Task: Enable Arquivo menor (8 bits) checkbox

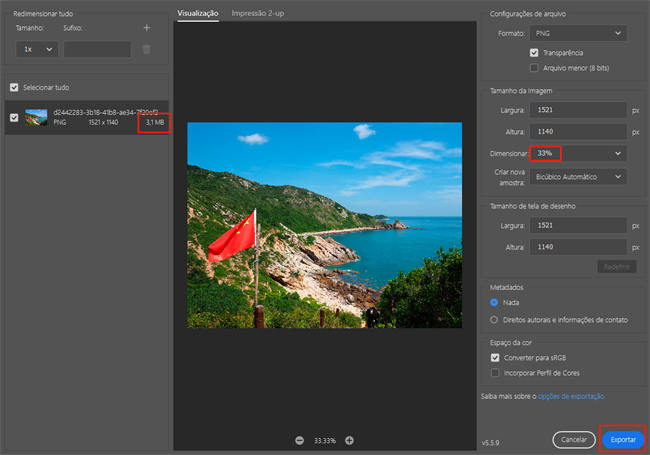Action: (x=534, y=68)
